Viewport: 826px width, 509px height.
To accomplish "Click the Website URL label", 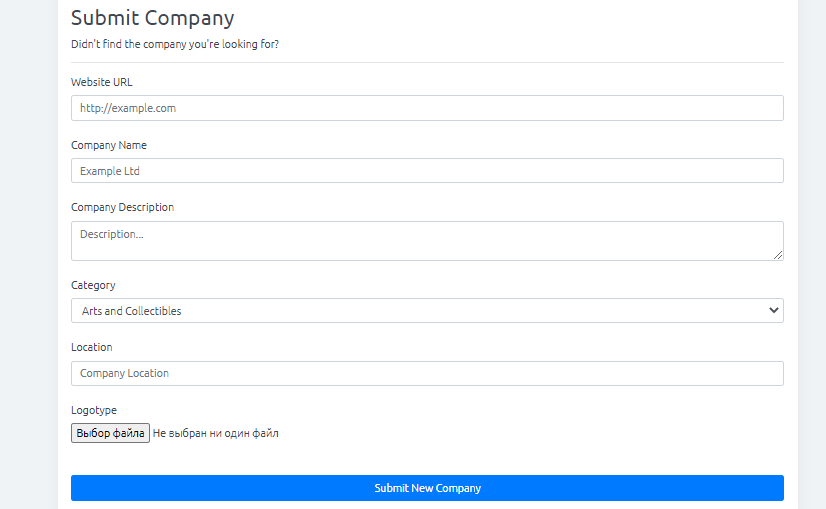I will 102,82.
